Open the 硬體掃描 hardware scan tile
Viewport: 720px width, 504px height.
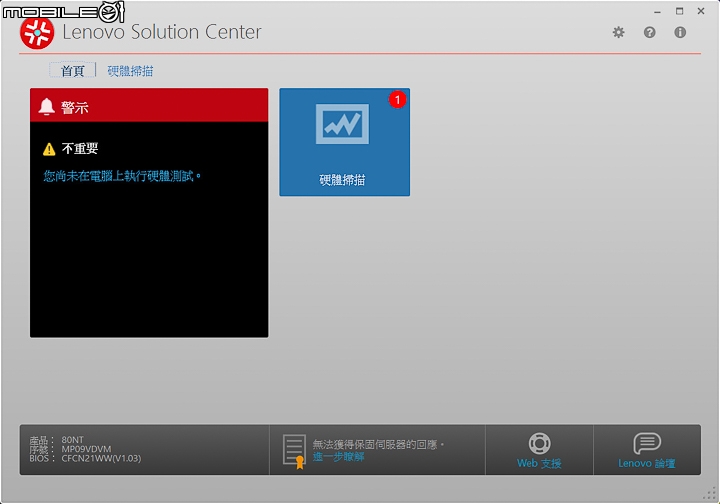click(344, 142)
